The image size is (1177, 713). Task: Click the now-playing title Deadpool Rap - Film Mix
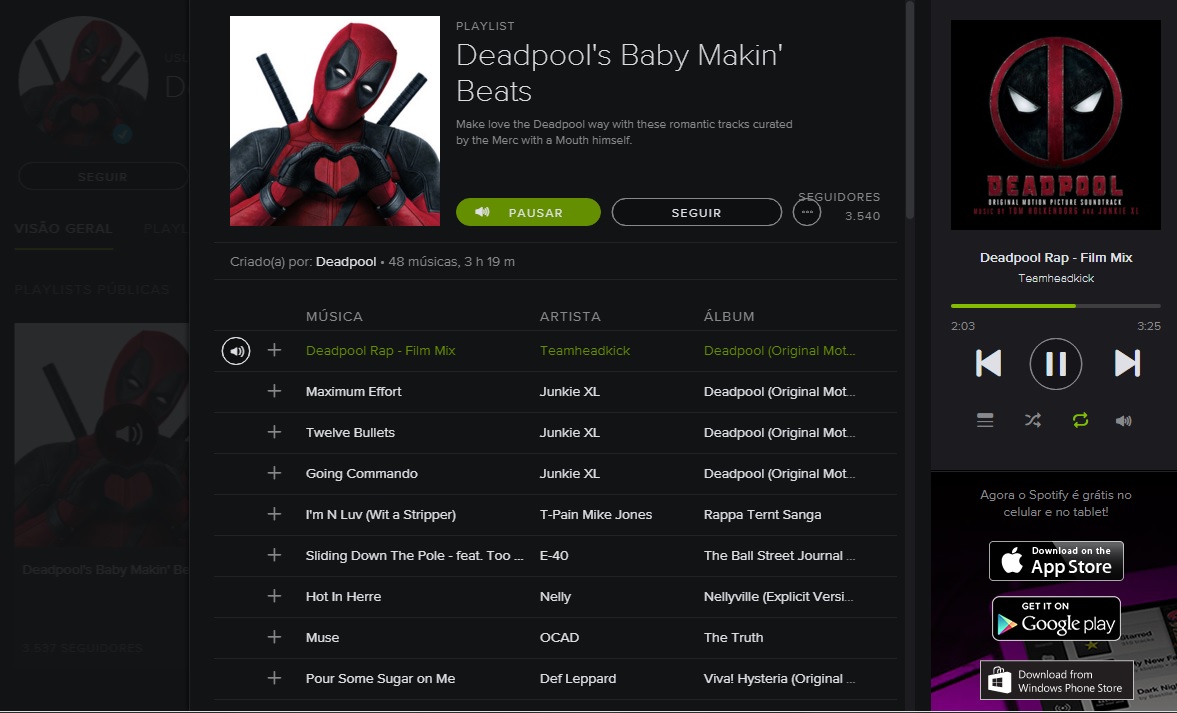[1056, 257]
